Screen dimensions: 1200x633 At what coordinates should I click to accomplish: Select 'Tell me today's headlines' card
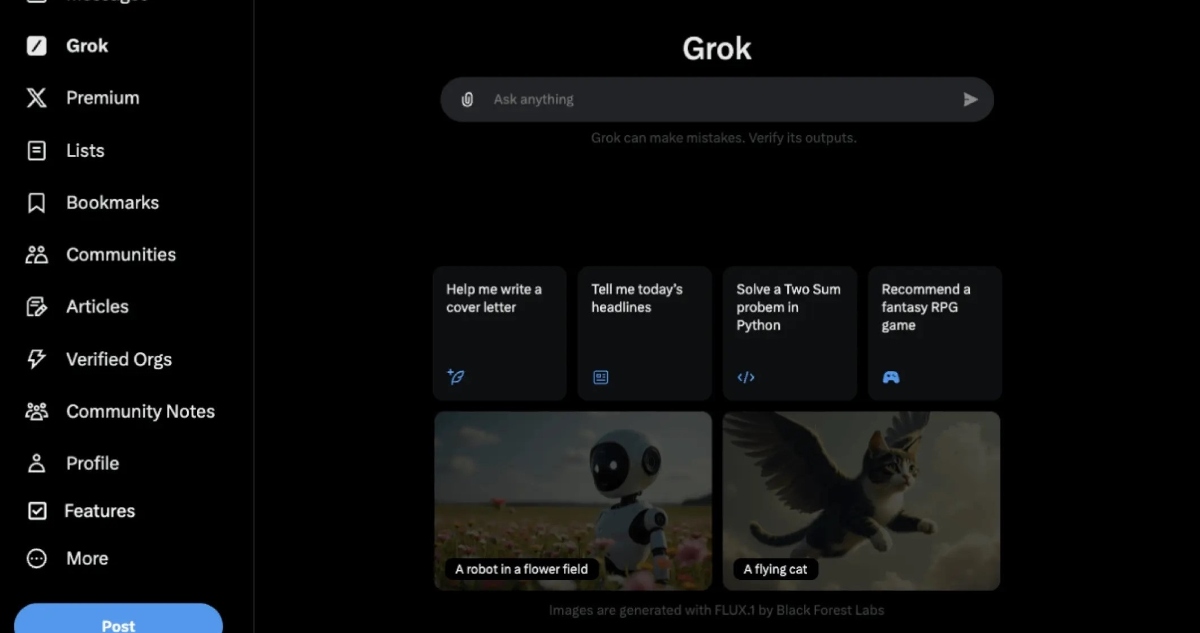645,333
